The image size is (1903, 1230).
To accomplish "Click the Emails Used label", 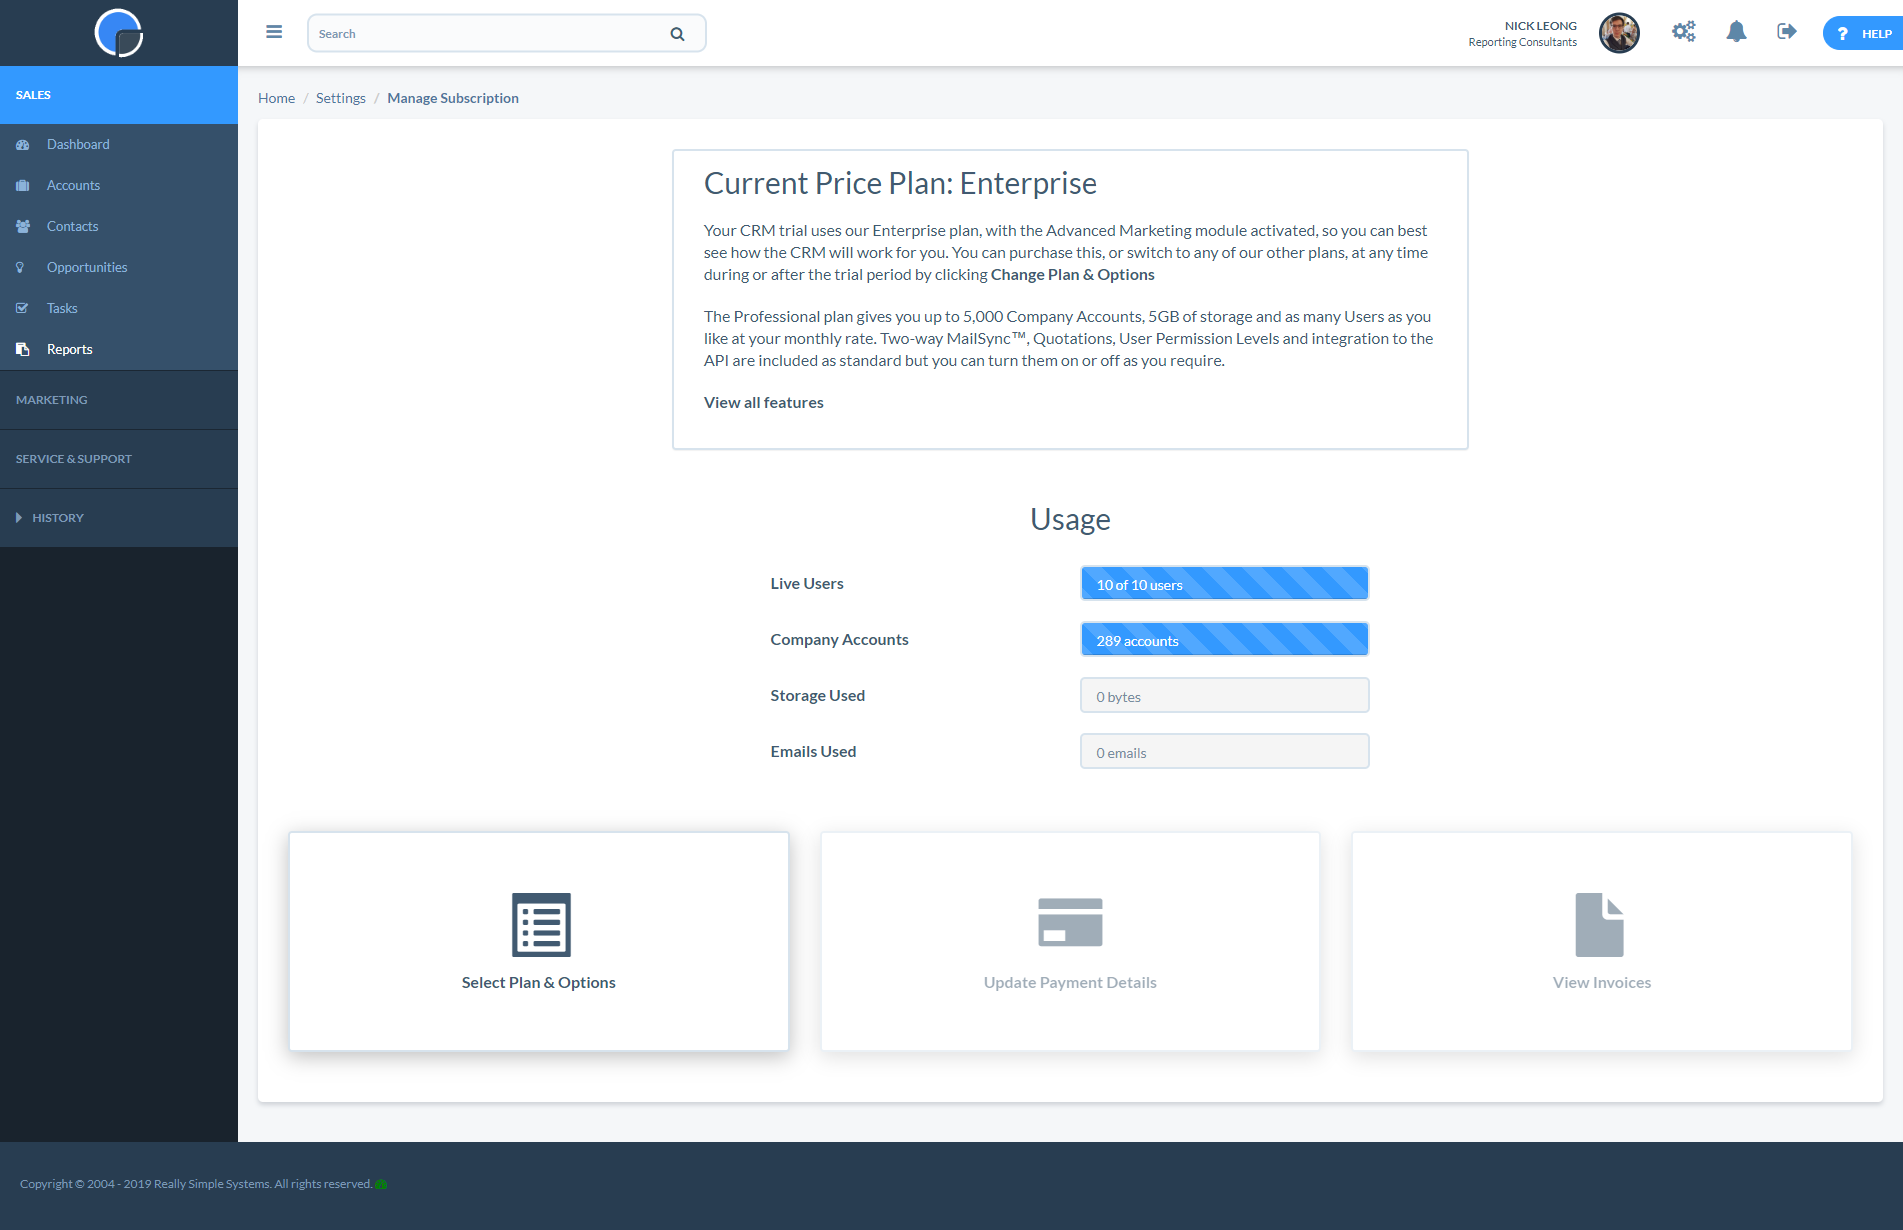I will point(813,752).
